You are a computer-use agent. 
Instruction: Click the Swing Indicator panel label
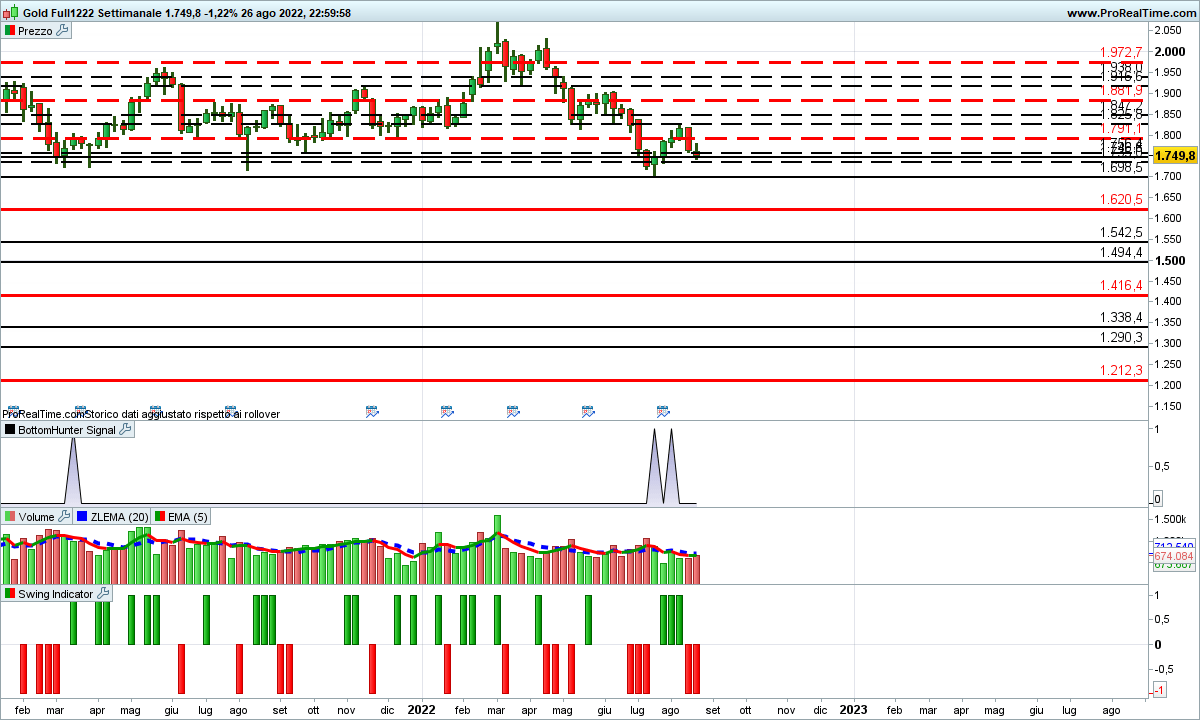pyautogui.click(x=56, y=594)
